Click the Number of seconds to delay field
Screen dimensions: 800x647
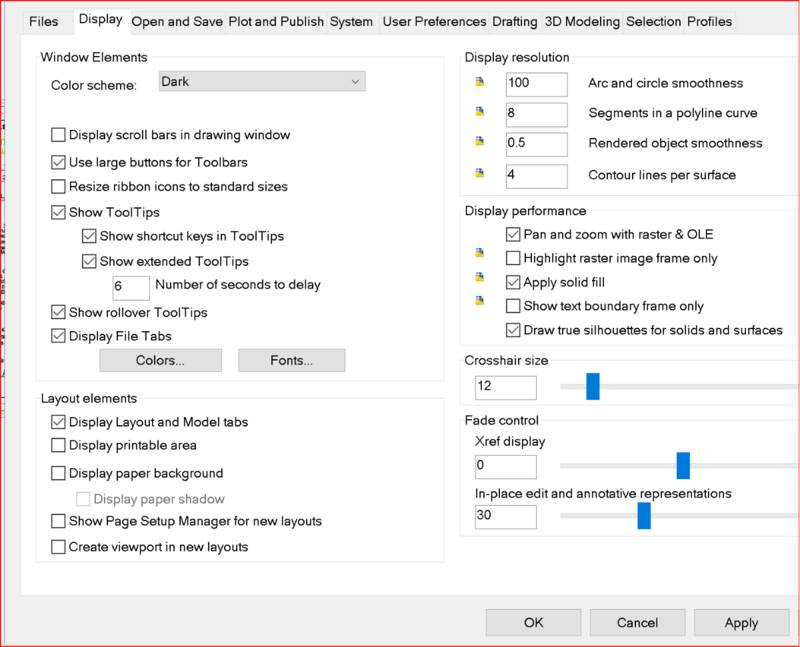(131, 285)
